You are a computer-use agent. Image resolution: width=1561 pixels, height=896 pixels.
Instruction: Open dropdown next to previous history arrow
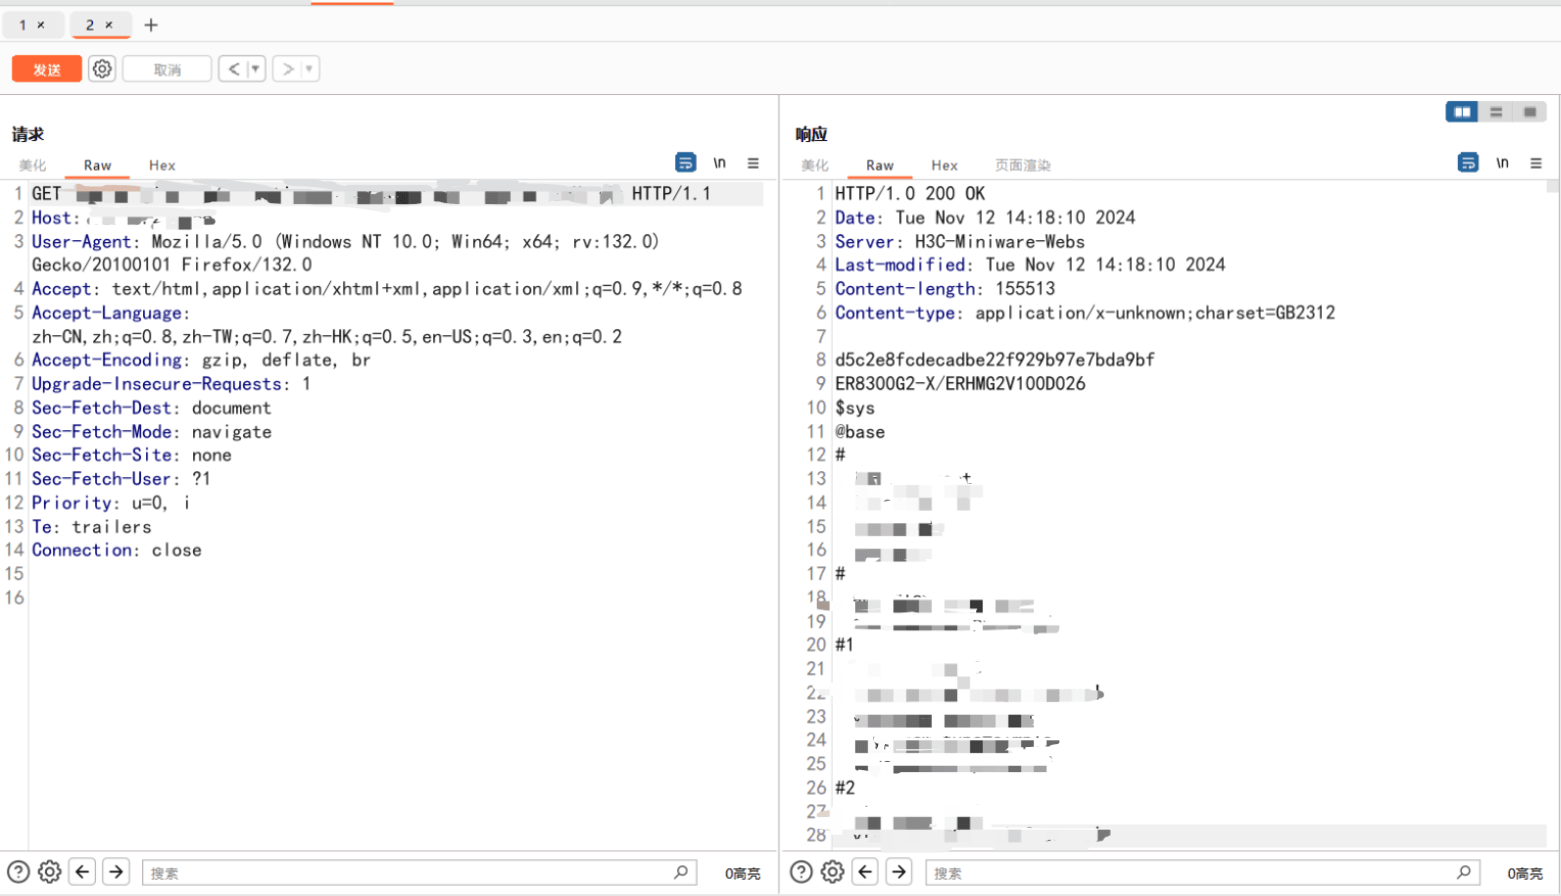[x=256, y=69]
